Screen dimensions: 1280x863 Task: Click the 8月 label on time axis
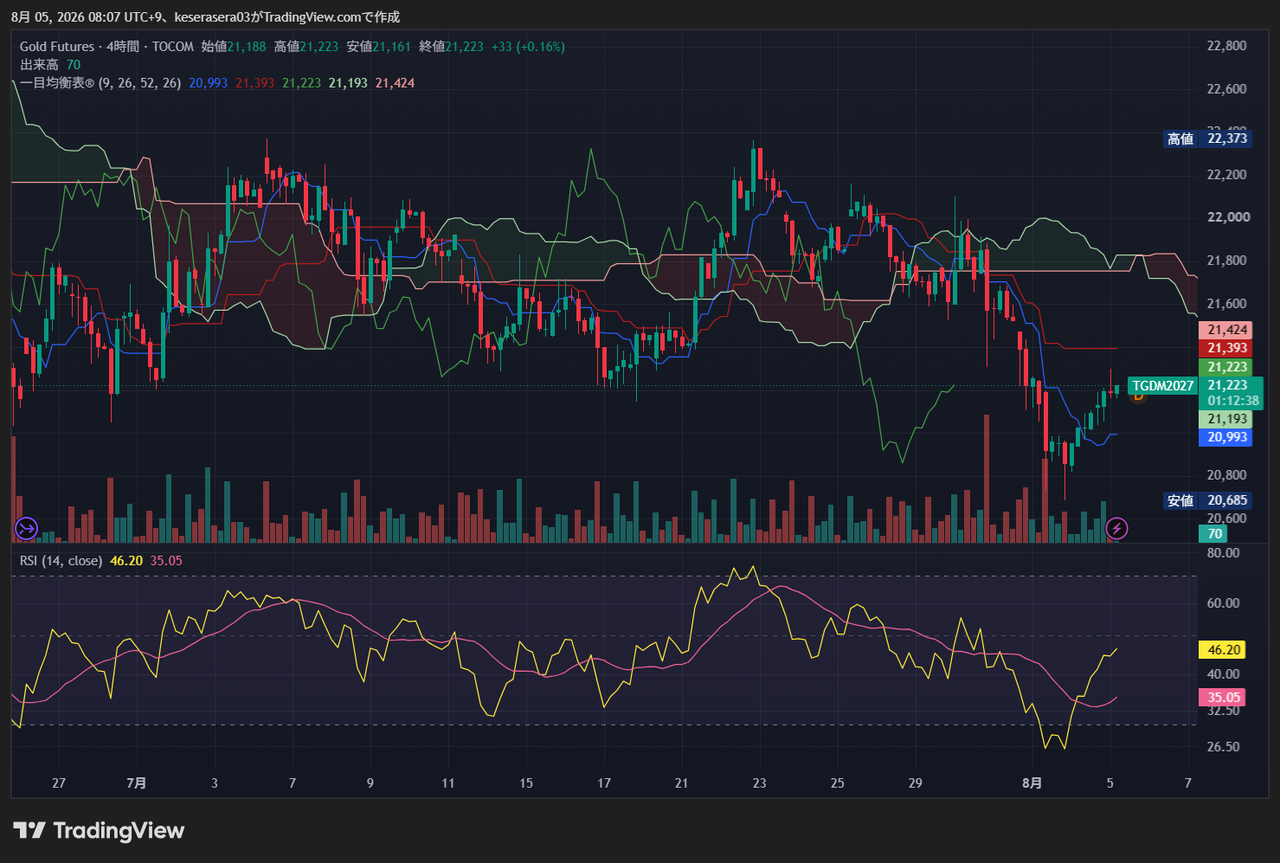[x=1033, y=783]
